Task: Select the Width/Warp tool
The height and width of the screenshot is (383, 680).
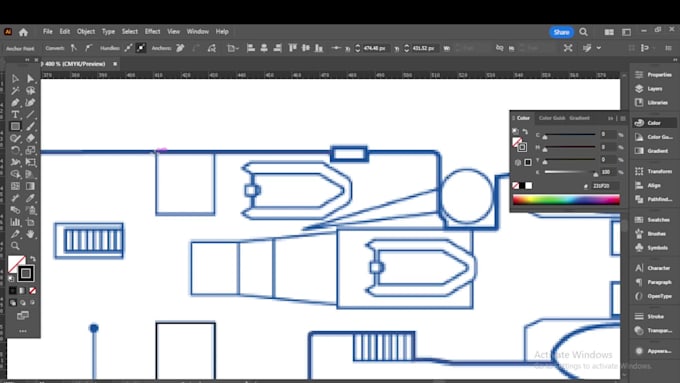Action: [15, 162]
